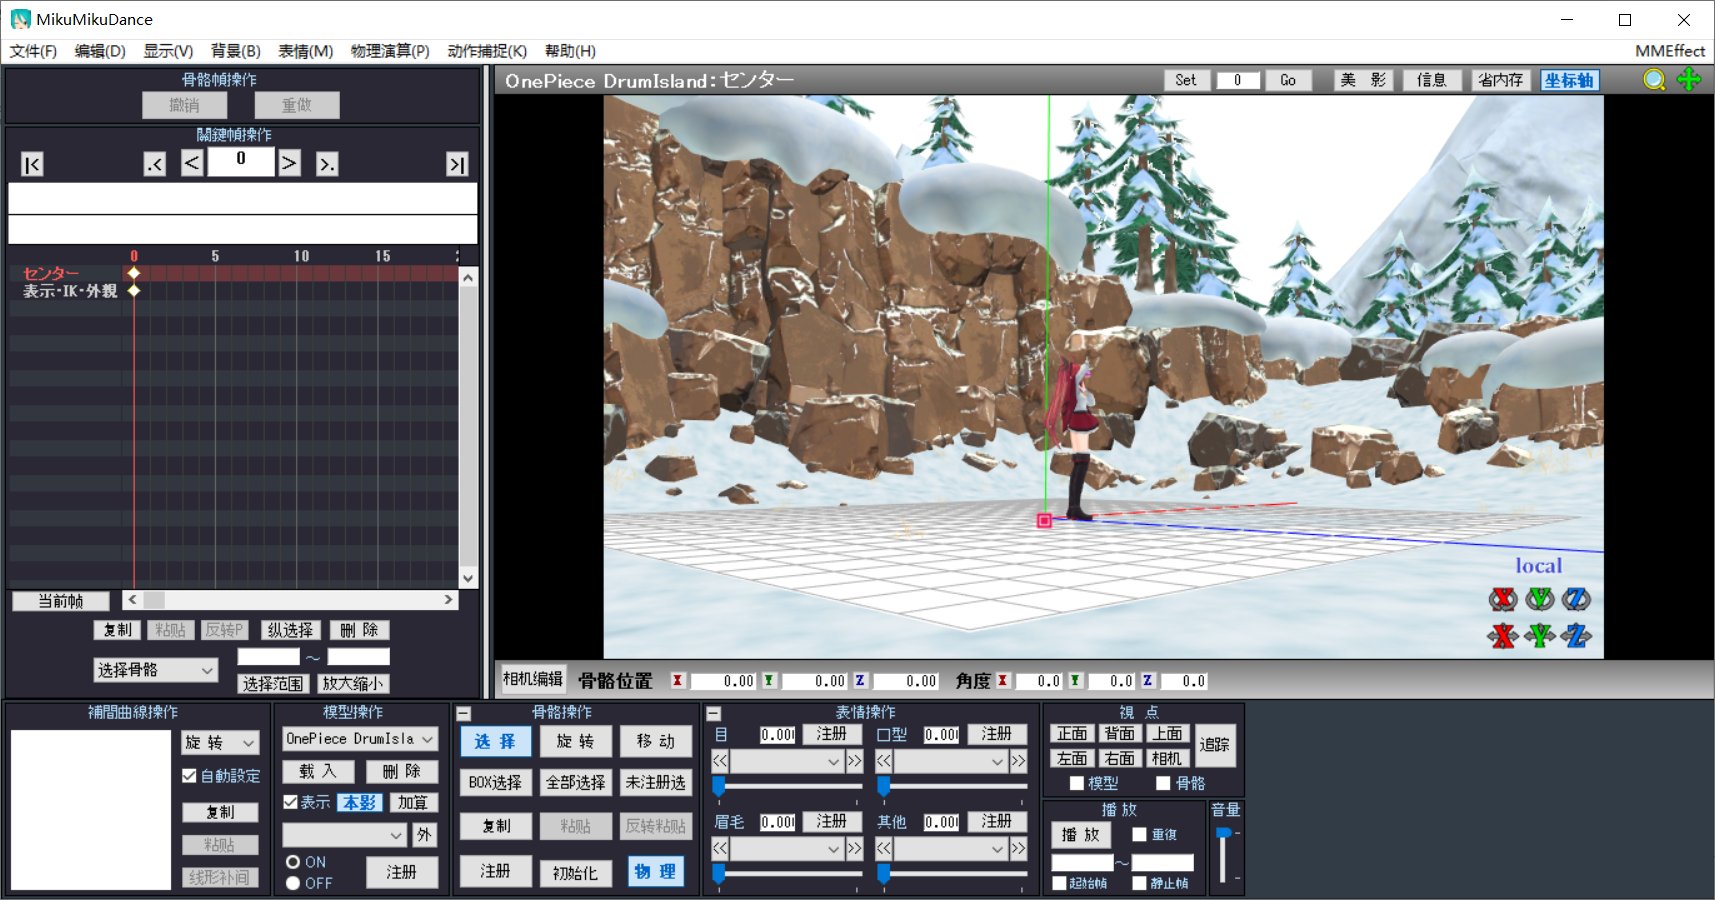Open the eye morph dropdown

pyautogui.click(x=786, y=762)
